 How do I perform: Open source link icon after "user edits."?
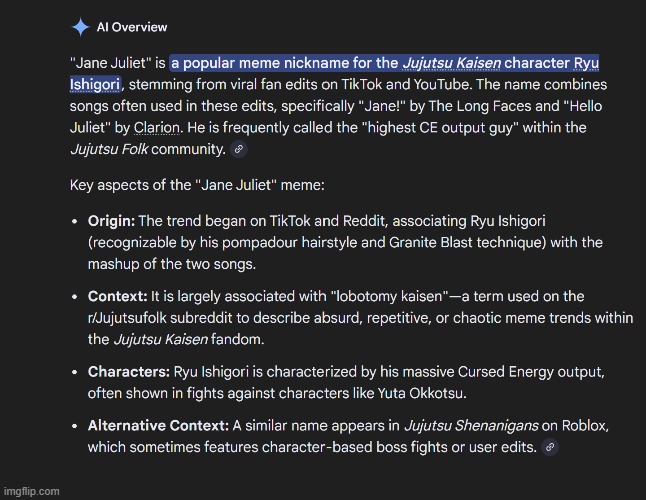[549, 447]
